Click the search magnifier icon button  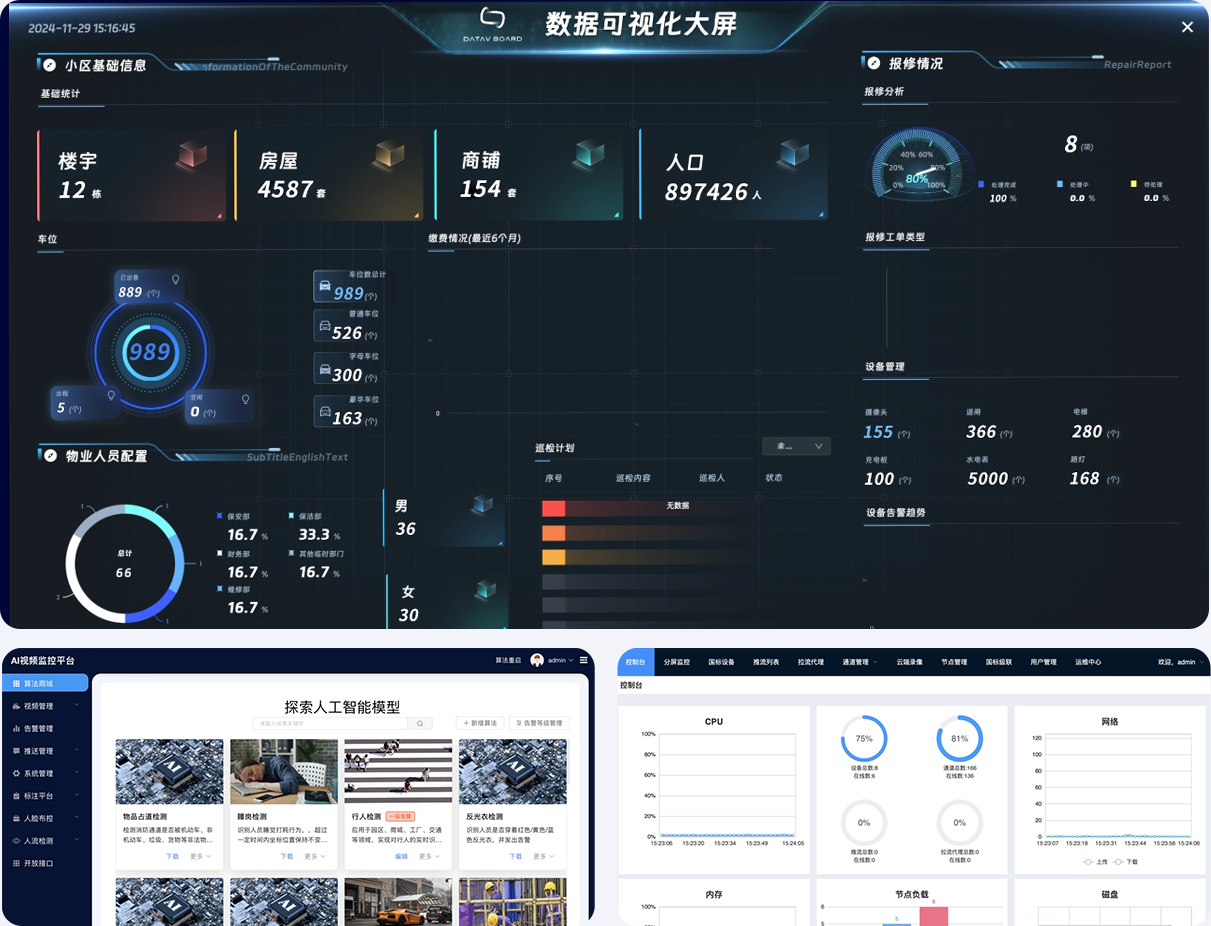coord(421,723)
